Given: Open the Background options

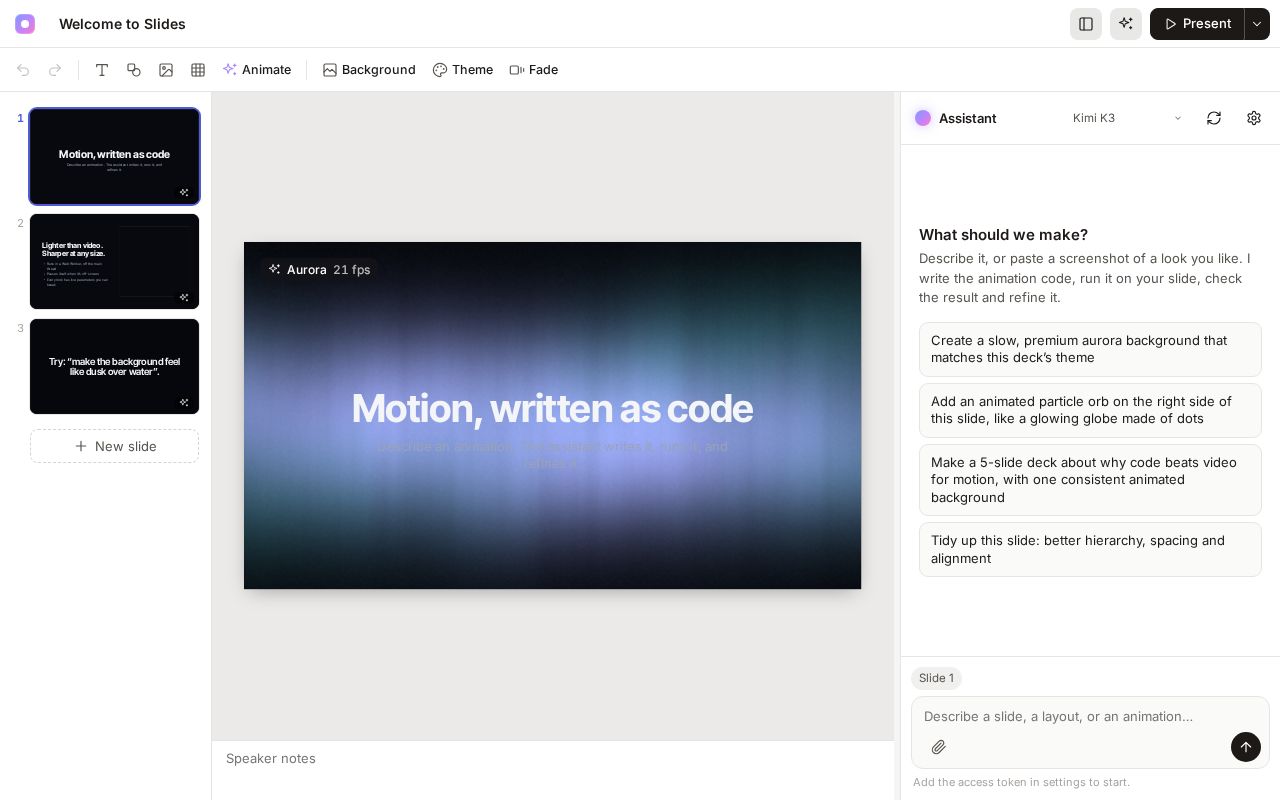Looking at the screenshot, I should (x=369, y=70).
